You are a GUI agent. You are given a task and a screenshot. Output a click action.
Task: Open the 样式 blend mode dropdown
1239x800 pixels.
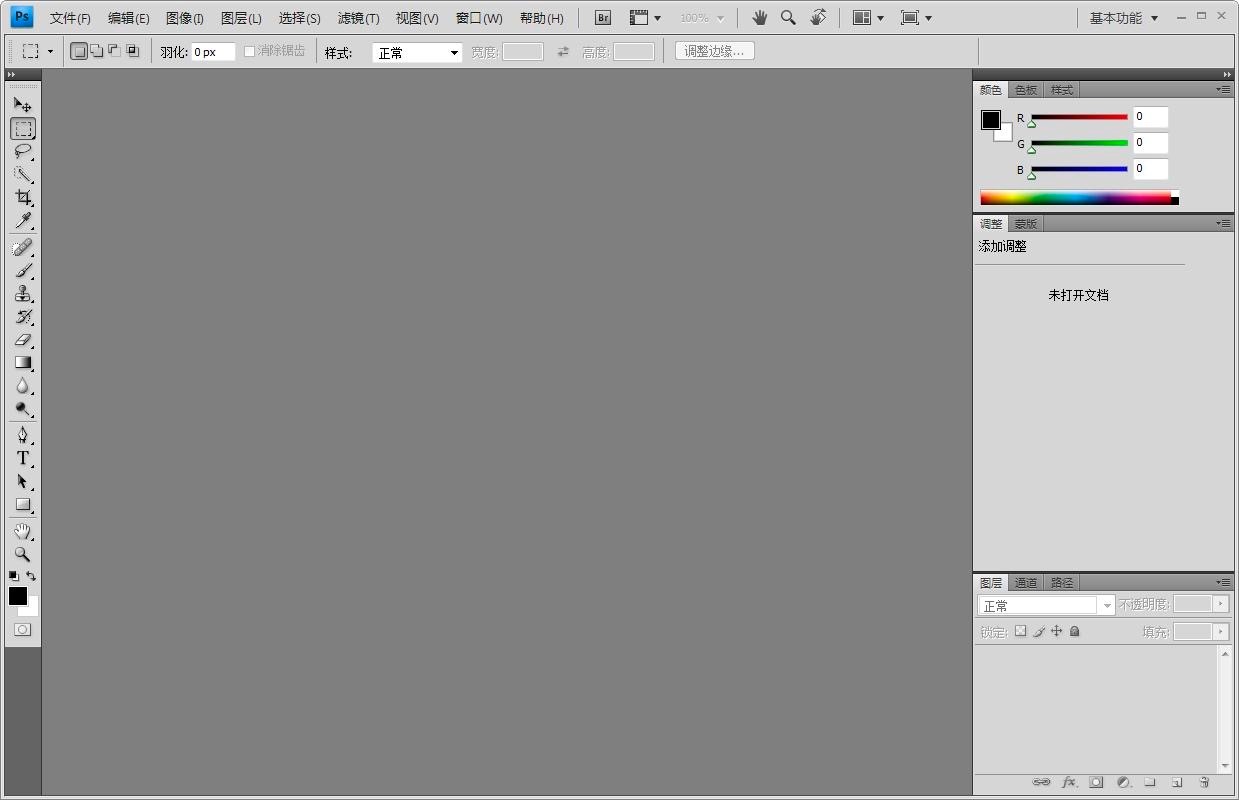416,51
